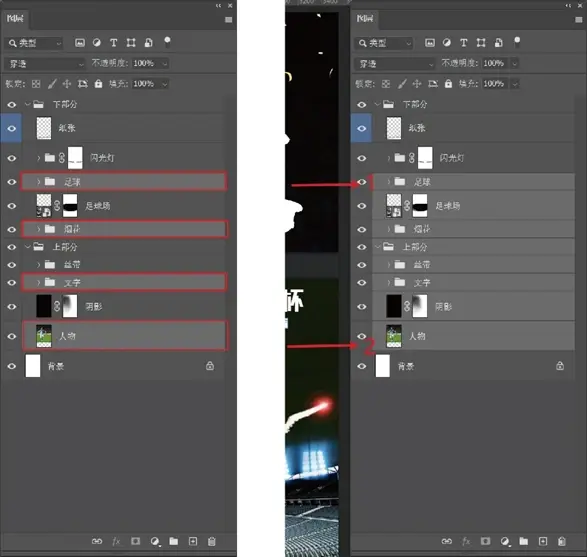Viewport: 587px width, 557px height.
Task: Create new layer icon in right panel
Action: point(543,541)
